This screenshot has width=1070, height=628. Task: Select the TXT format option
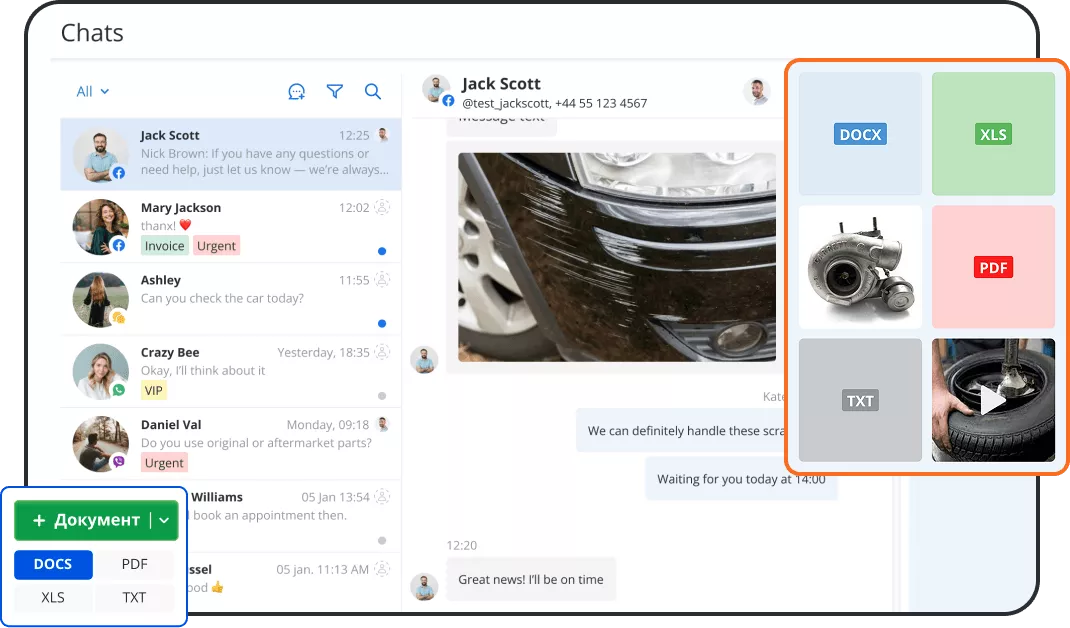click(134, 597)
